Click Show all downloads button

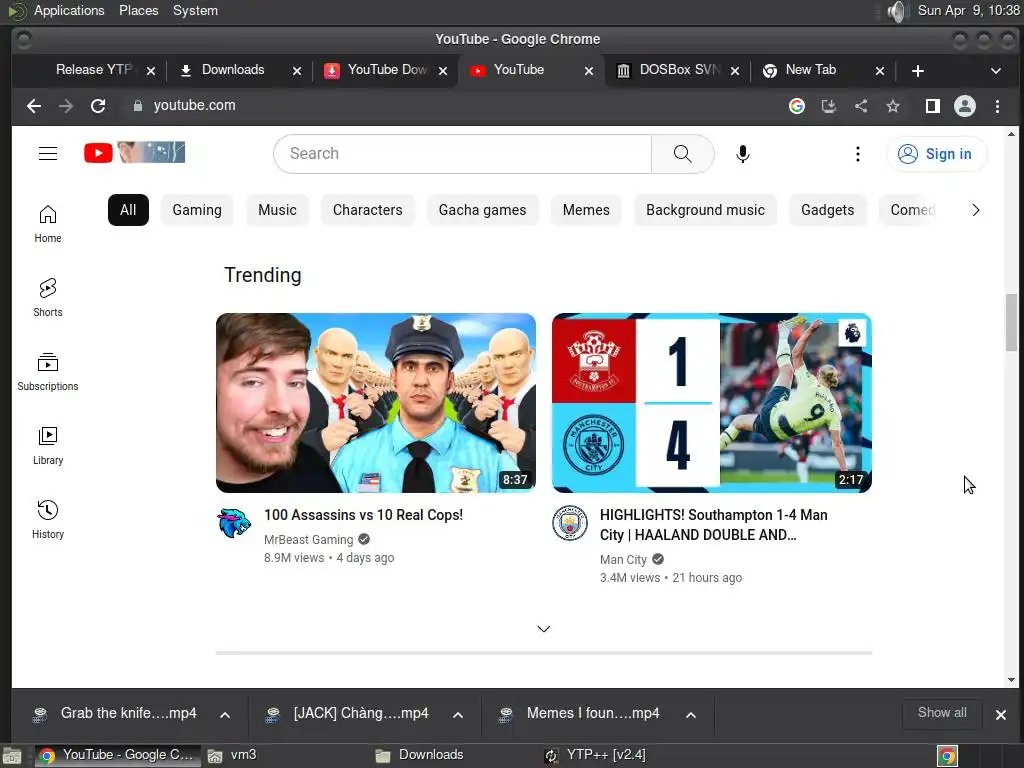tap(942, 713)
